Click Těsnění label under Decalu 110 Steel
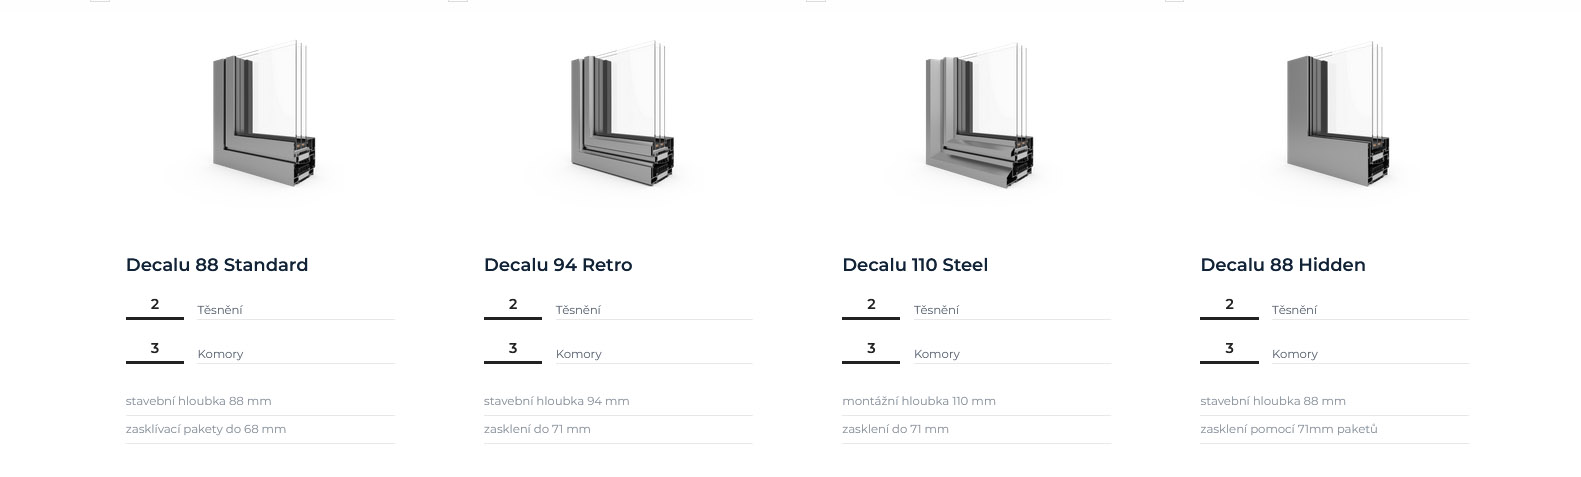Screen dimensions: 1581x477 936,310
